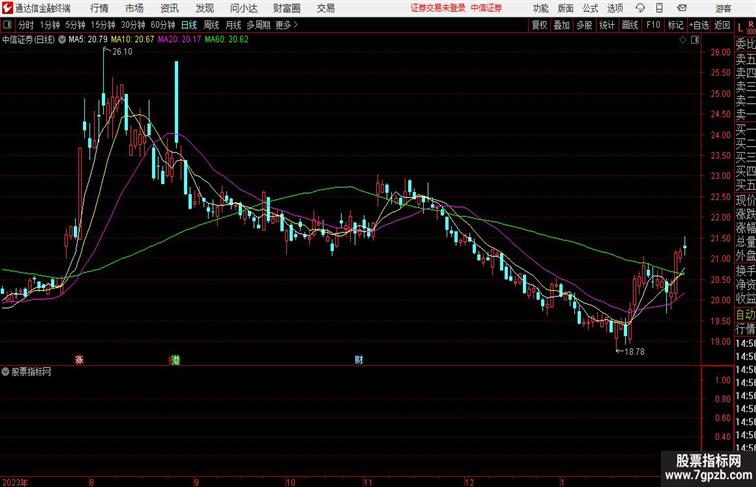The height and width of the screenshot is (487, 756).
Task: Click the 返回 back button
Action: (x=722, y=25)
